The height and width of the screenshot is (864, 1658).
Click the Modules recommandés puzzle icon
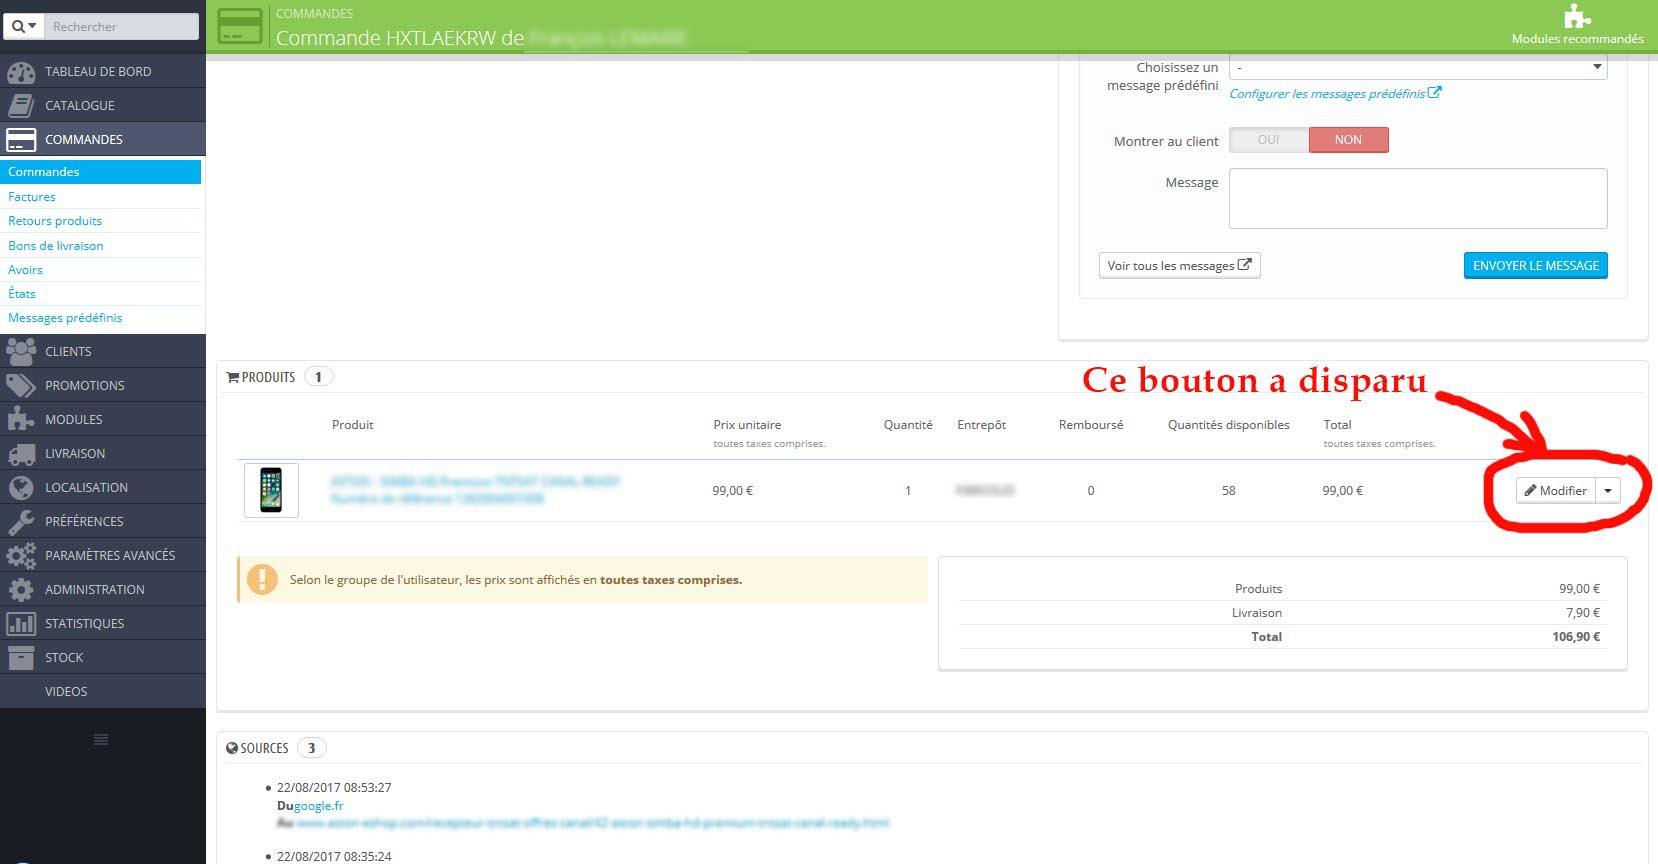1577,16
